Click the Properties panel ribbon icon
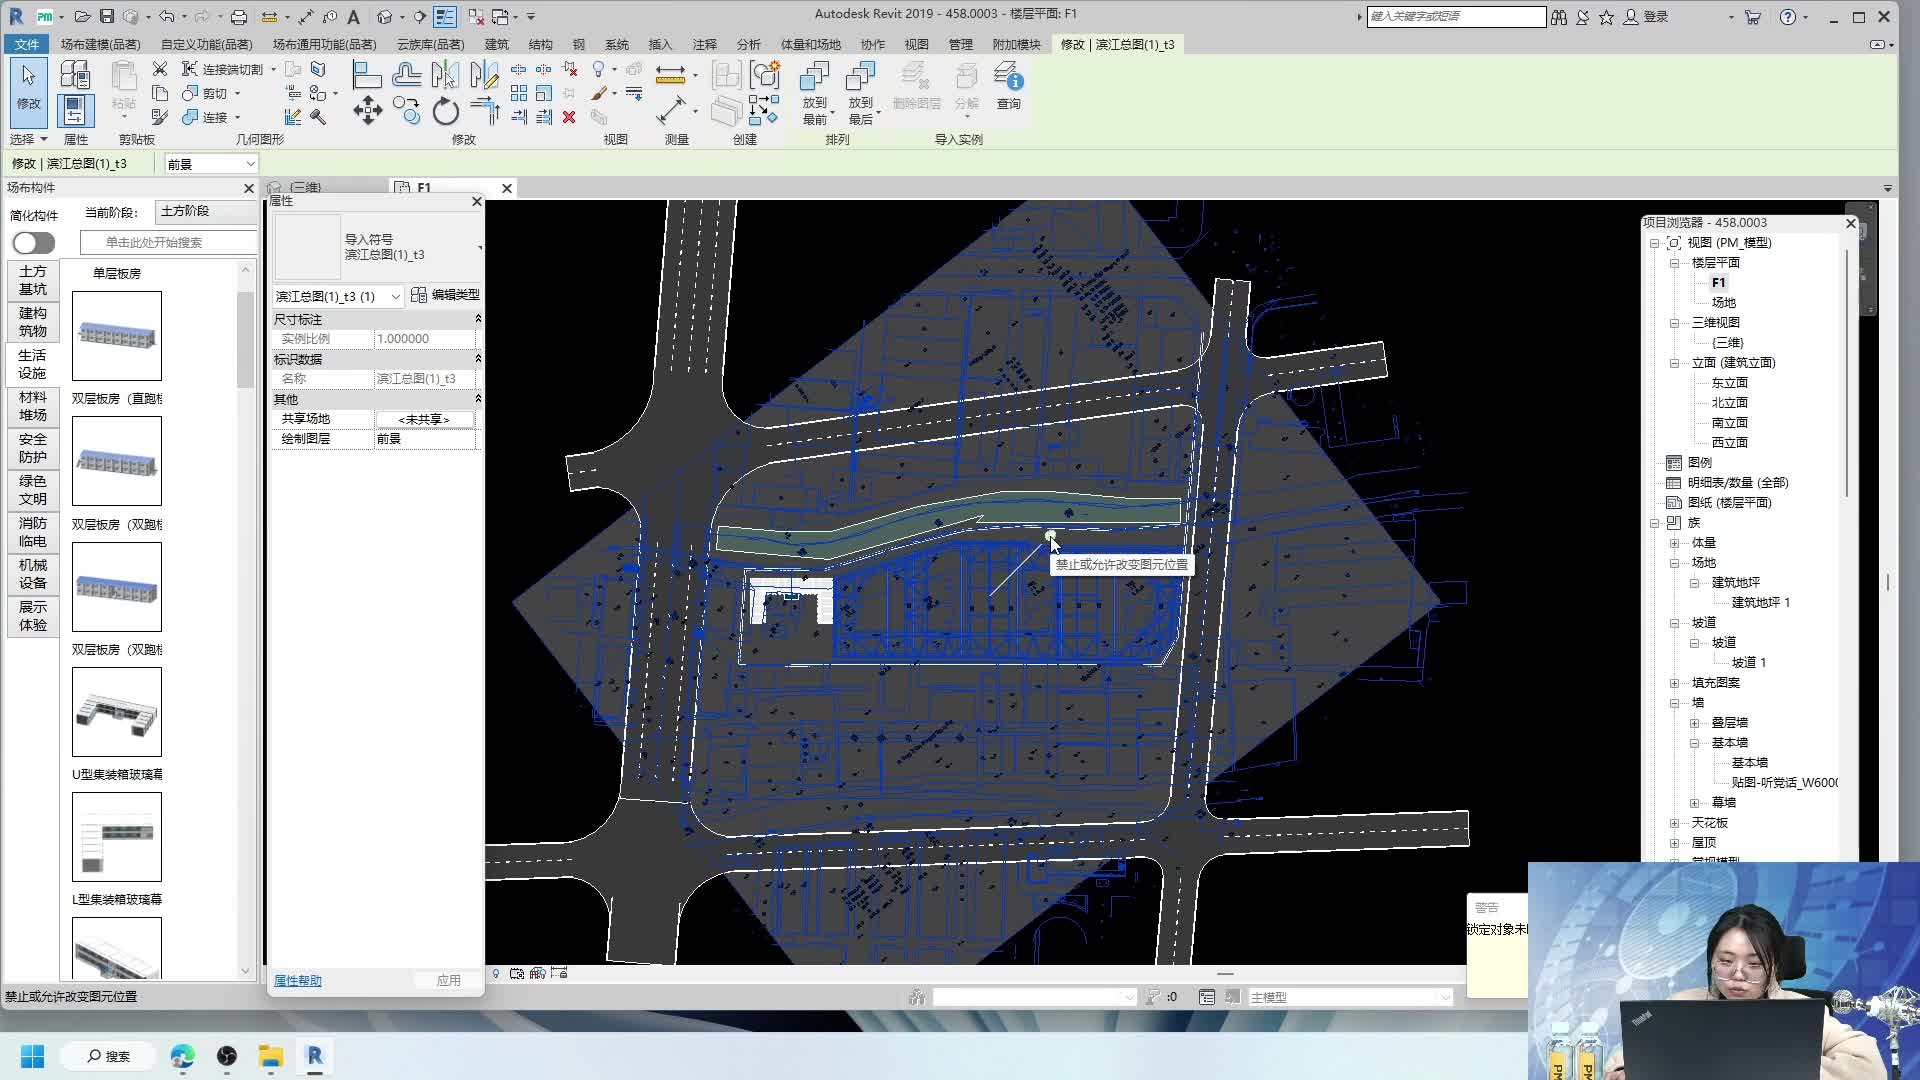 (x=75, y=110)
